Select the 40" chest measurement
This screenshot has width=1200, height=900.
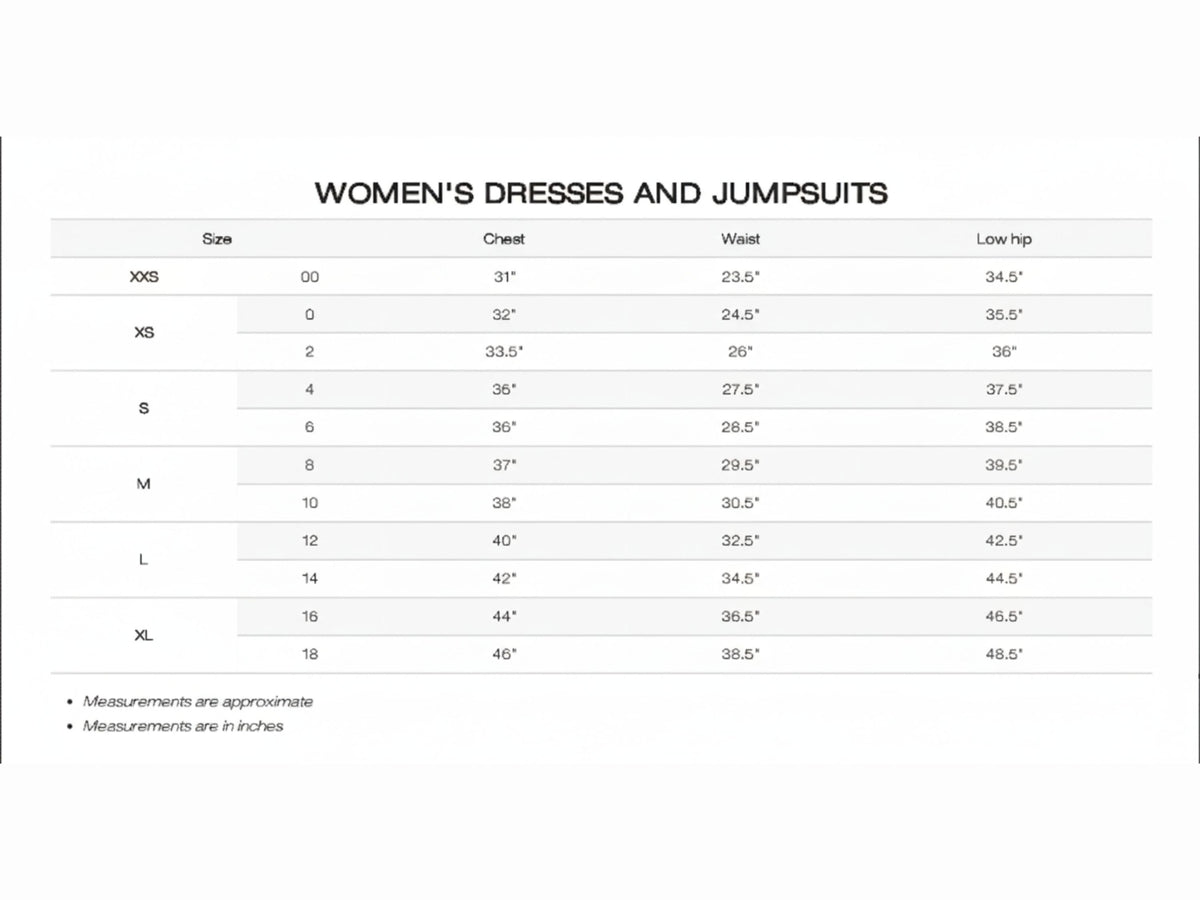point(504,541)
